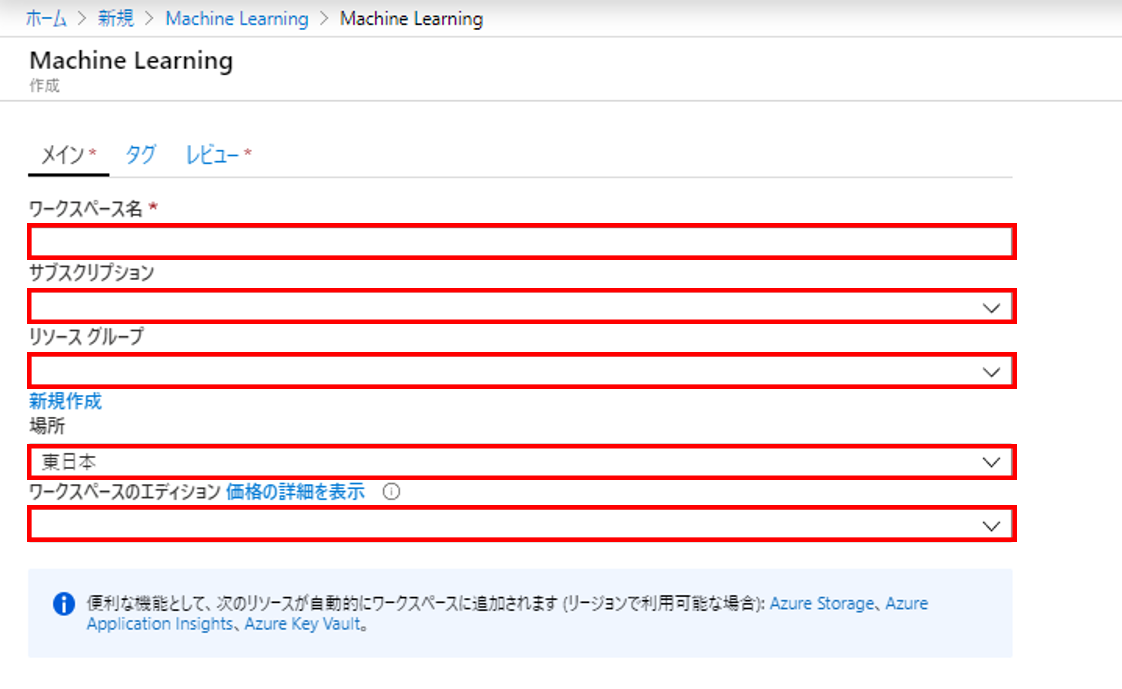Go to ホーム in the breadcrumb

(46, 19)
